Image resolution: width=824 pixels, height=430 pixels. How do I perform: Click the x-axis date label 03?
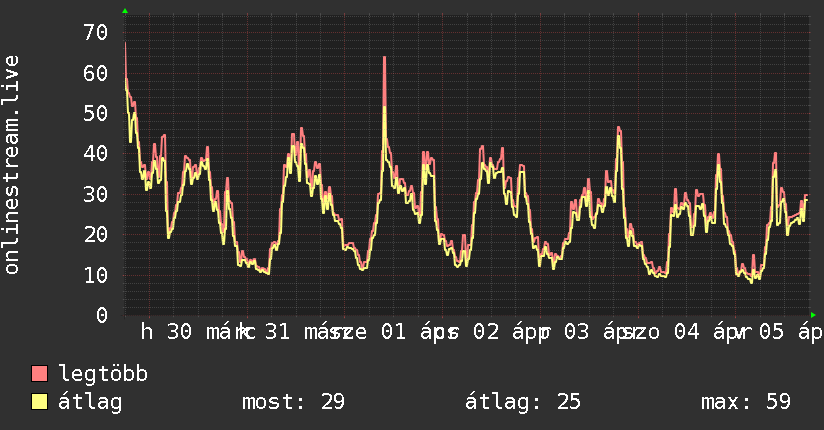click(577, 332)
